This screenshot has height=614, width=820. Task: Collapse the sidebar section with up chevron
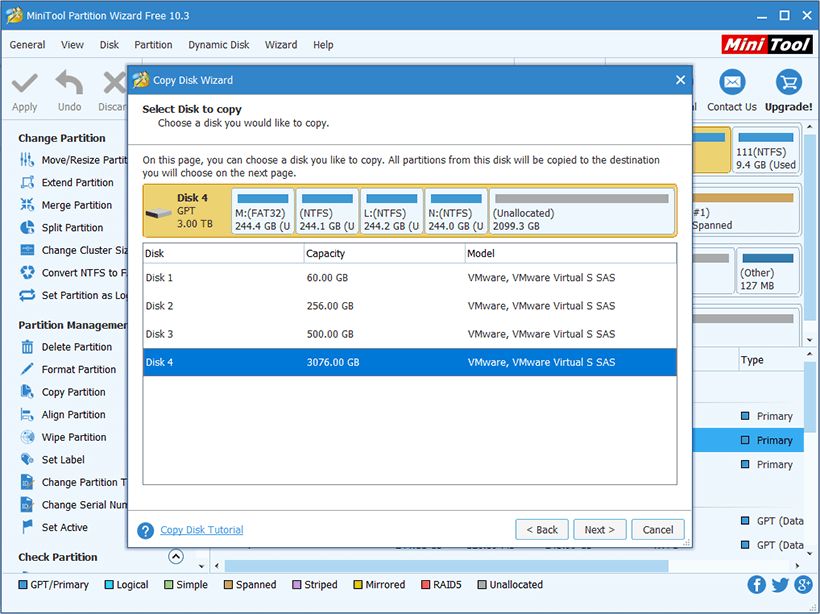176,556
